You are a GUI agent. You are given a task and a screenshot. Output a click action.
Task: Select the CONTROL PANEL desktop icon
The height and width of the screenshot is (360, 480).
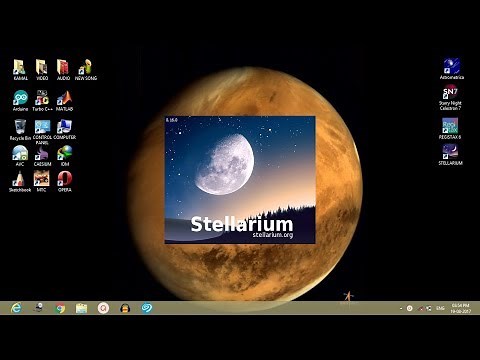(x=42, y=132)
